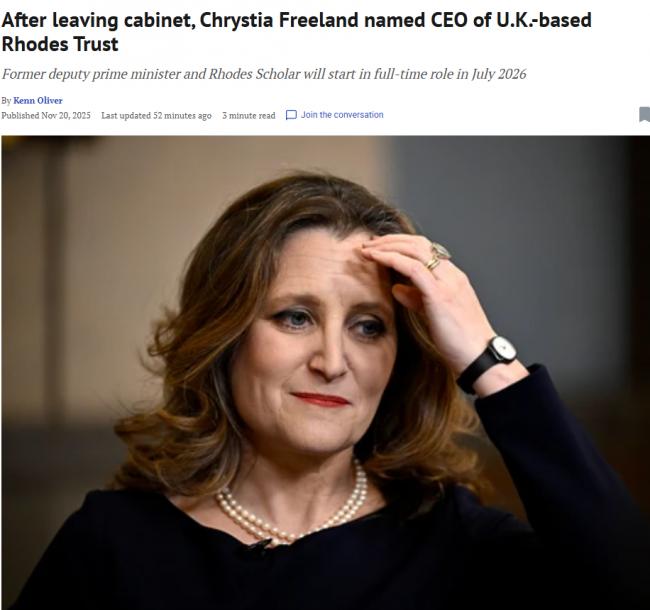The image size is (650, 610).
Task: Click the Published Nov 20, 2025 date
Action: pyautogui.click(x=46, y=115)
